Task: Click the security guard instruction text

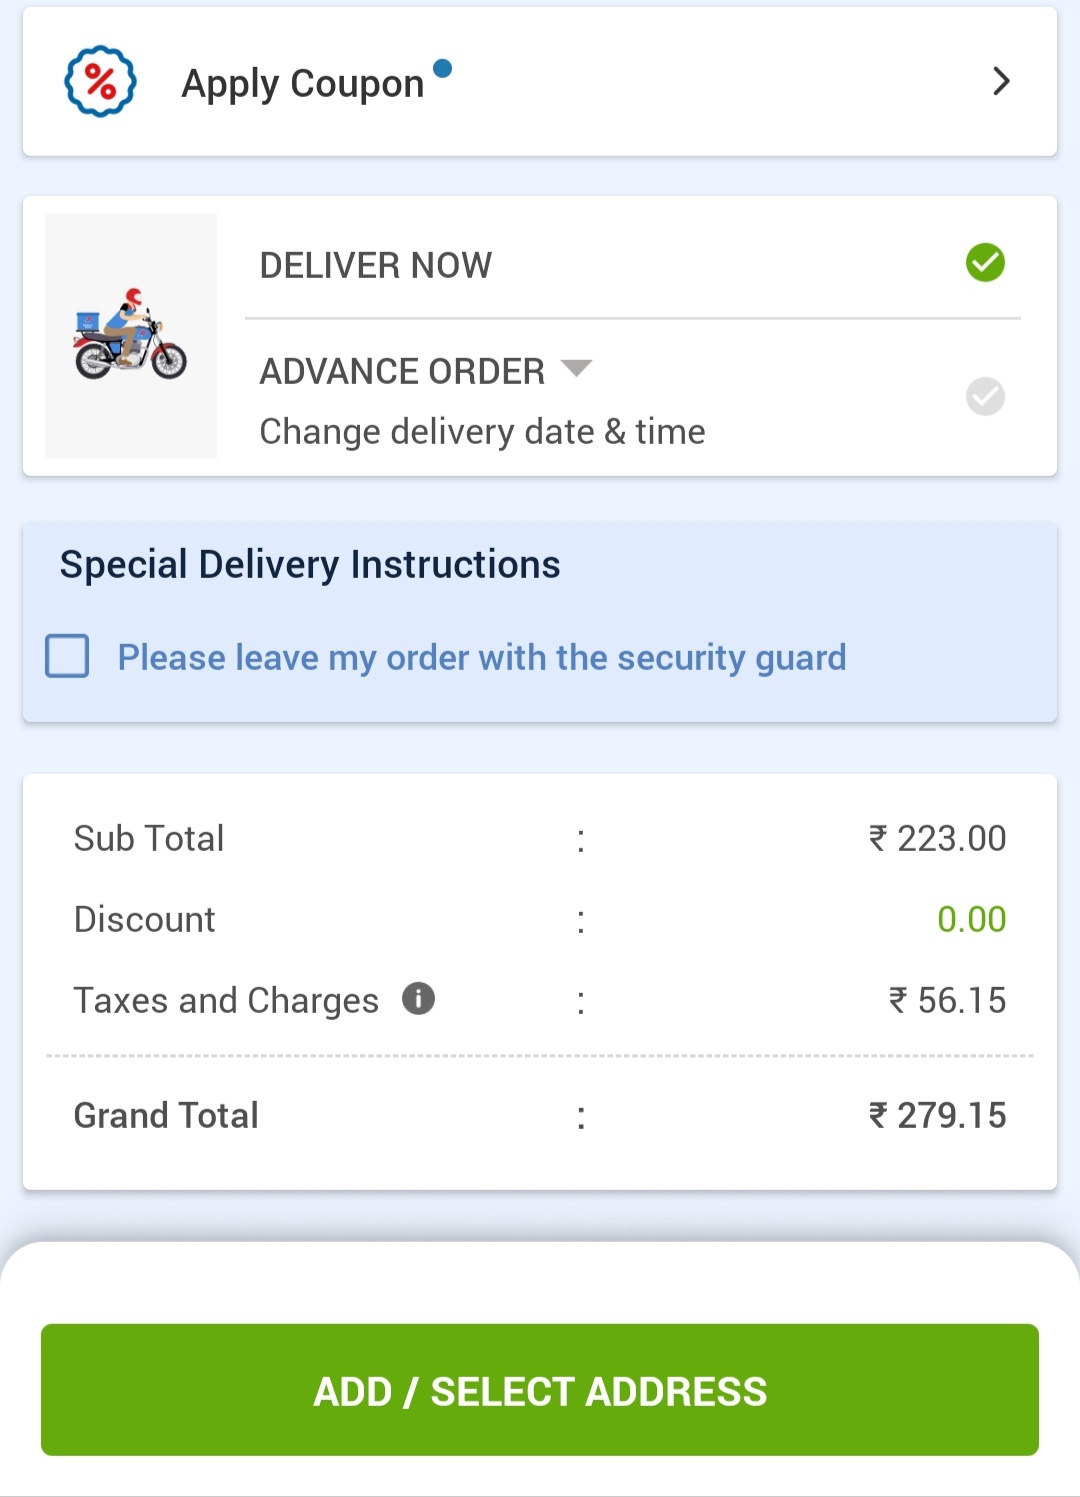Action: (482, 658)
